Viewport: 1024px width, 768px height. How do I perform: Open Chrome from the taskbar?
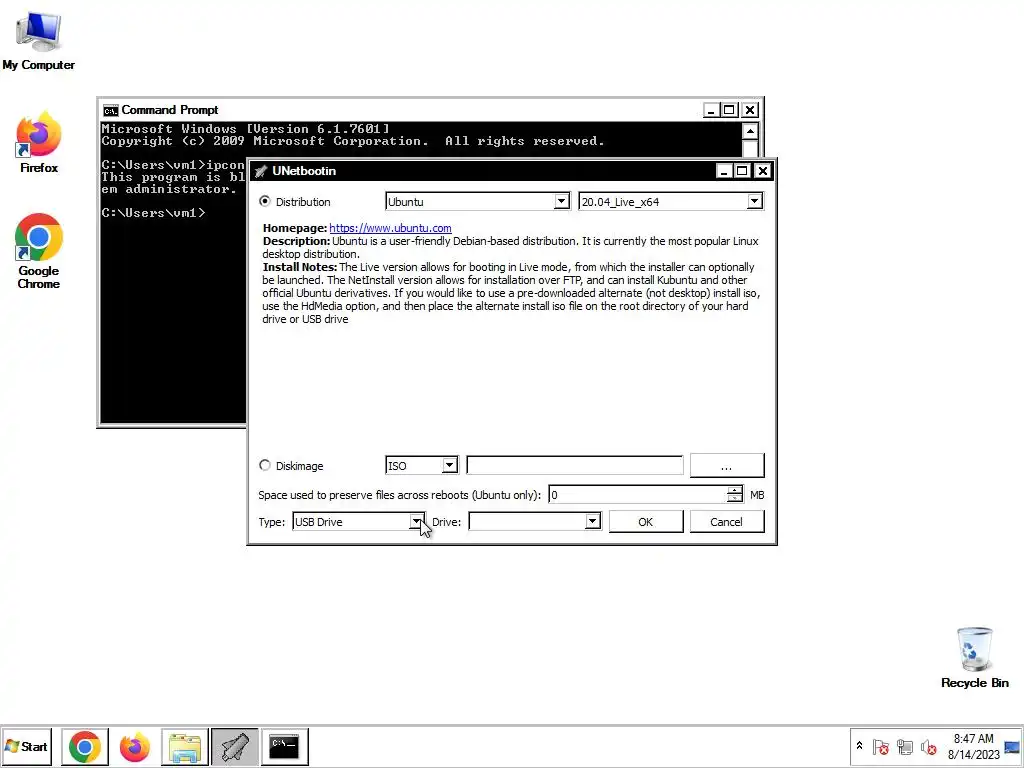(x=85, y=746)
